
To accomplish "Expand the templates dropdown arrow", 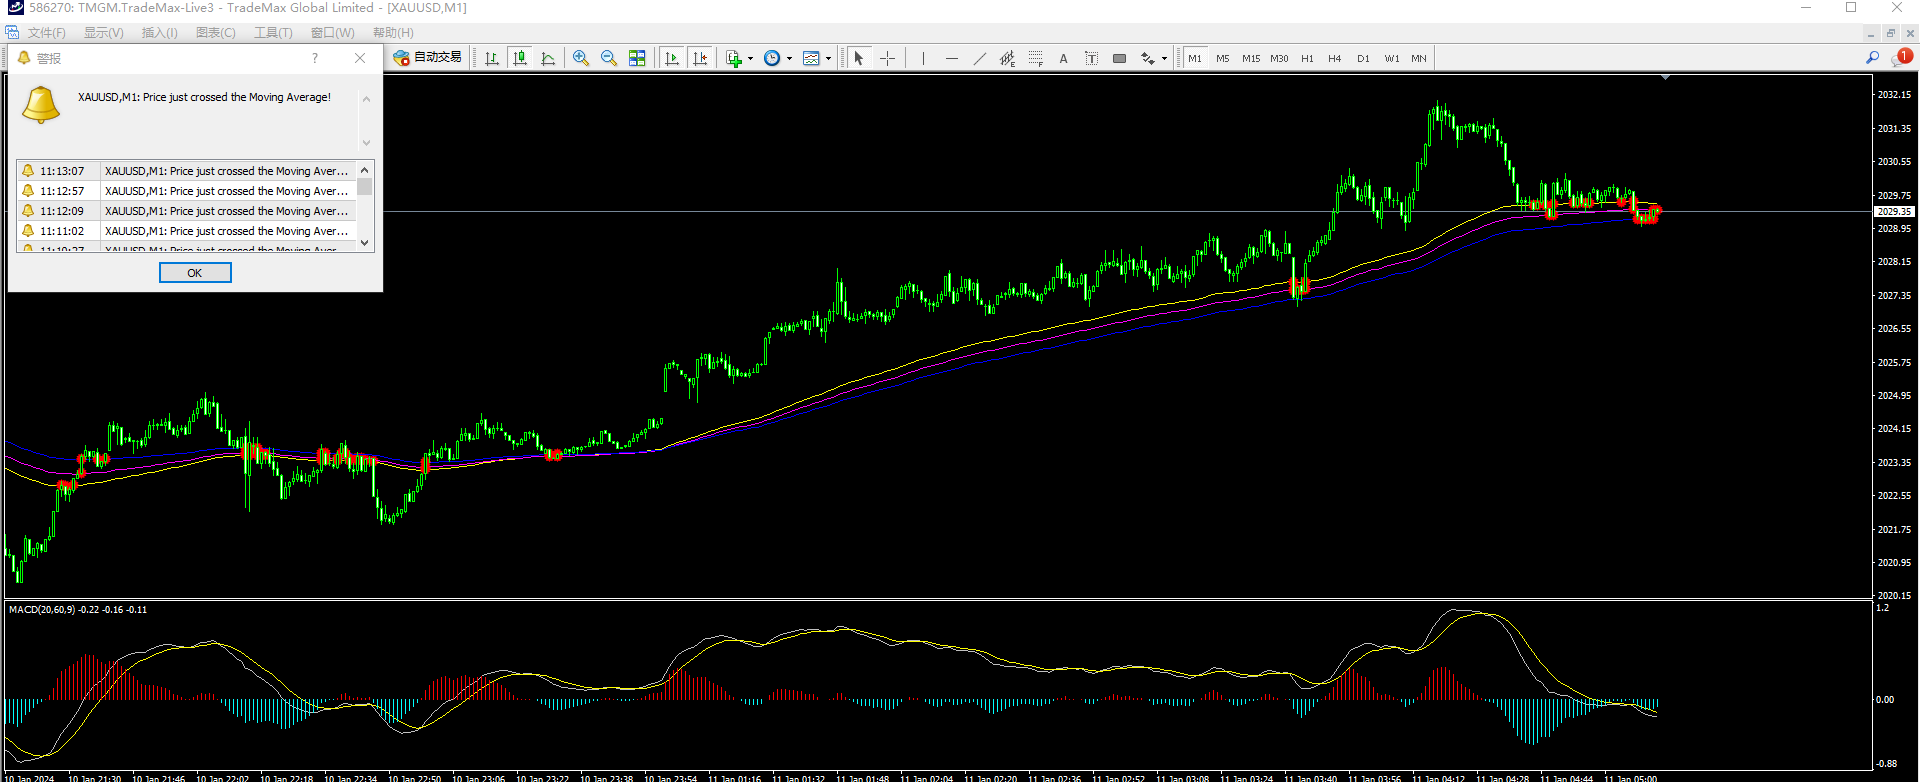I will pos(828,58).
